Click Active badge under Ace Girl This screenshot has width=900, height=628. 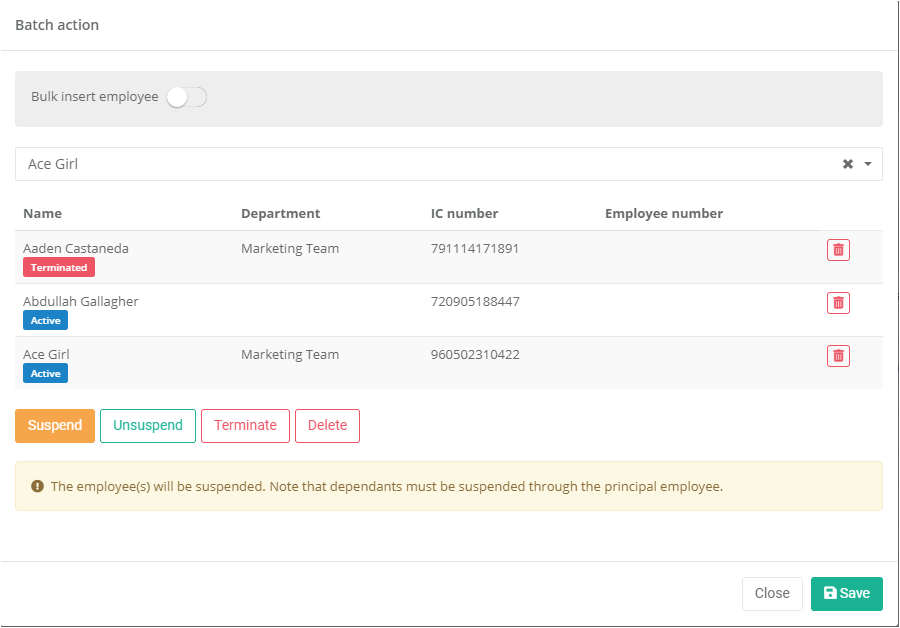point(46,374)
